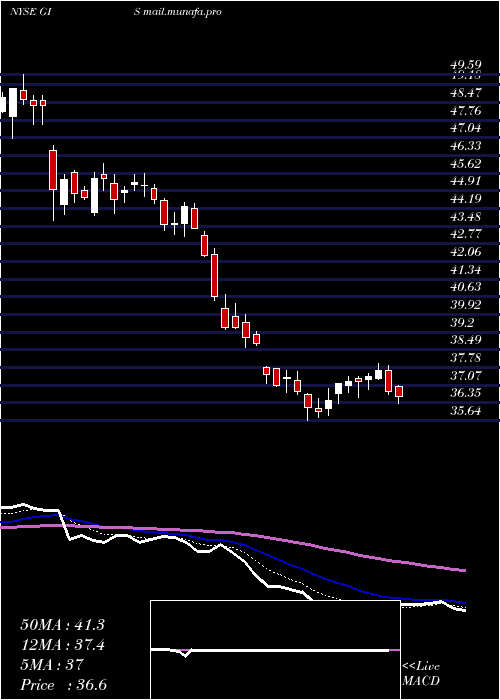
Task: Click the '5MA : 37' readout
Action: pos(52,665)
